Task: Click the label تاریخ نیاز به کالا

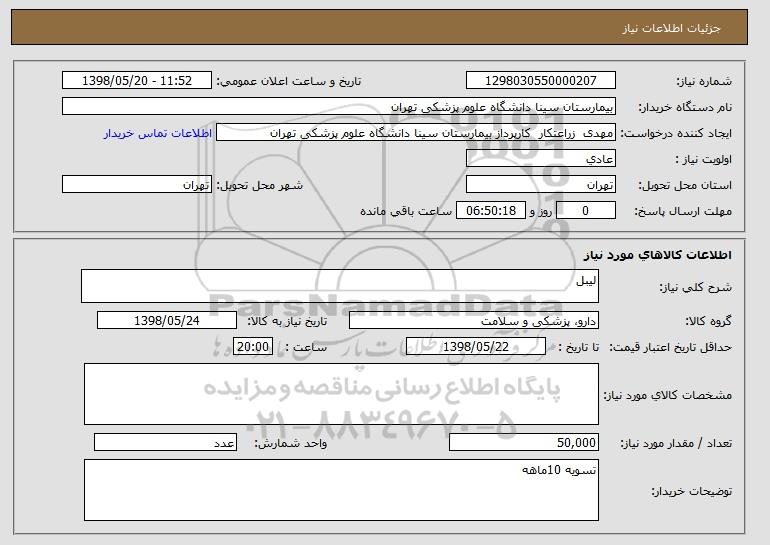Action: coord(287,321)
